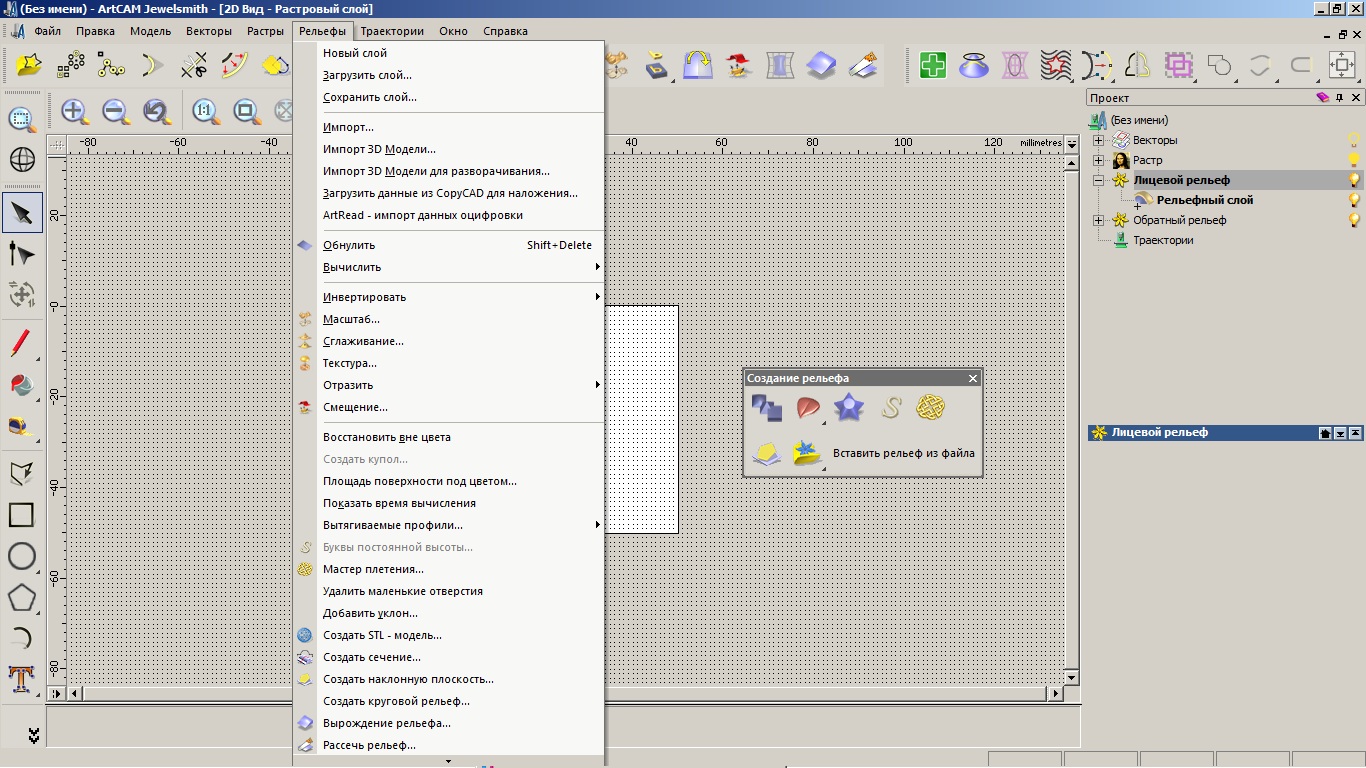Screen dimensions: 1366x768
Task: Click Вставить рельеф из файла label
Action: 904,453
